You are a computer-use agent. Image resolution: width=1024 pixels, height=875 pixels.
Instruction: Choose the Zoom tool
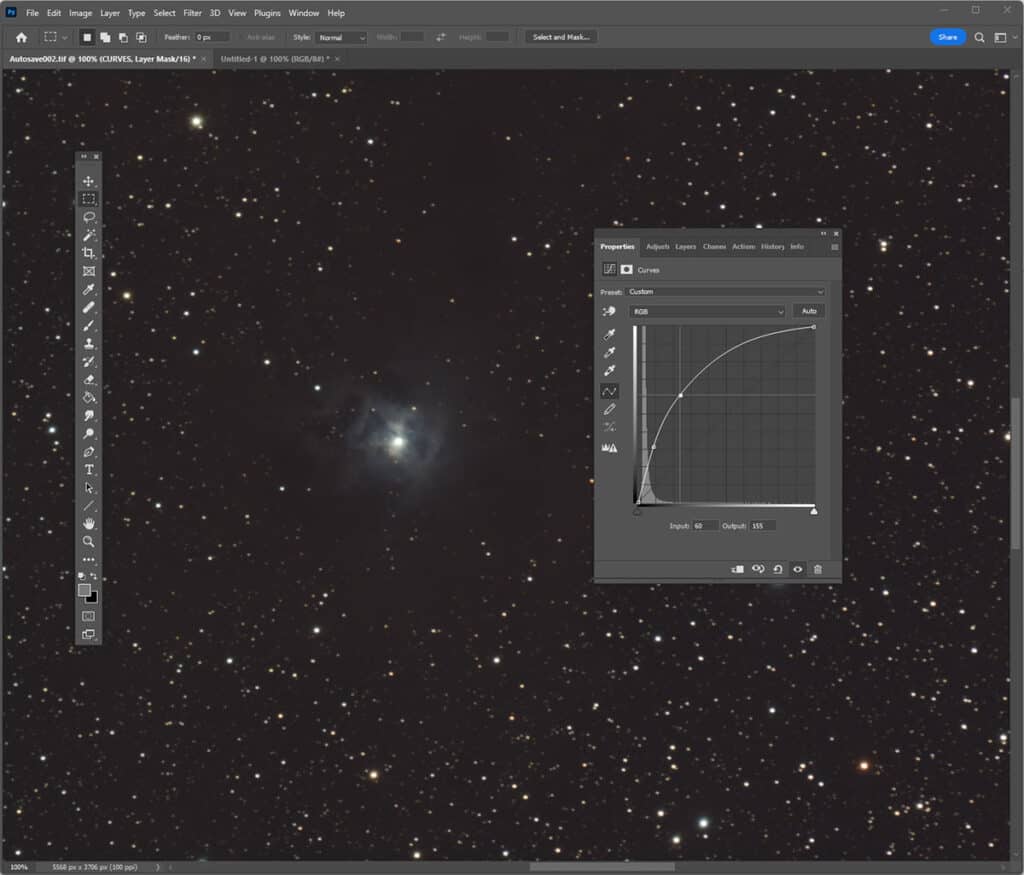[89, 539]
